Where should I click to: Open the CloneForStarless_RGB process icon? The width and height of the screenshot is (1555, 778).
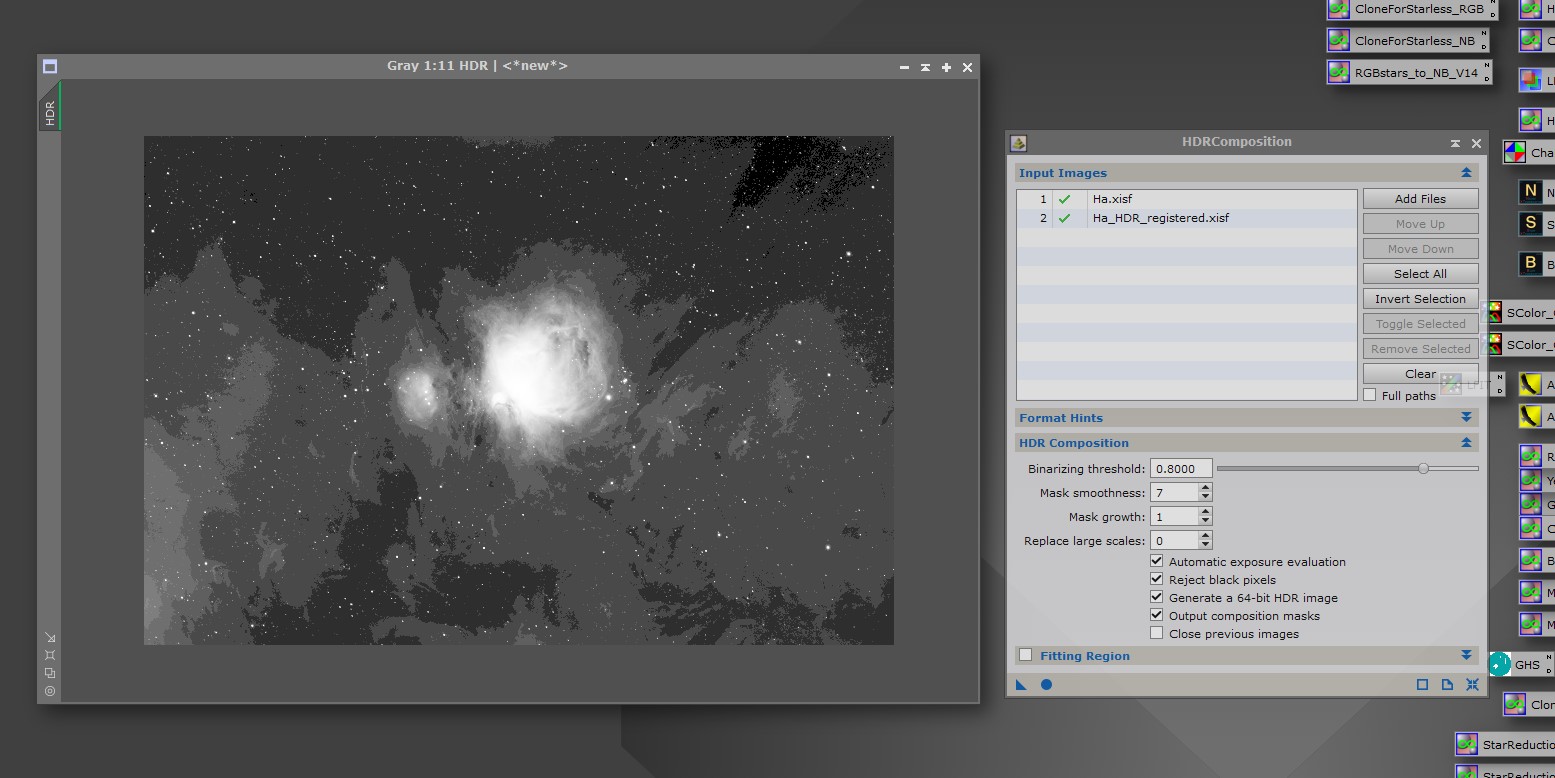click(1409, 9)
